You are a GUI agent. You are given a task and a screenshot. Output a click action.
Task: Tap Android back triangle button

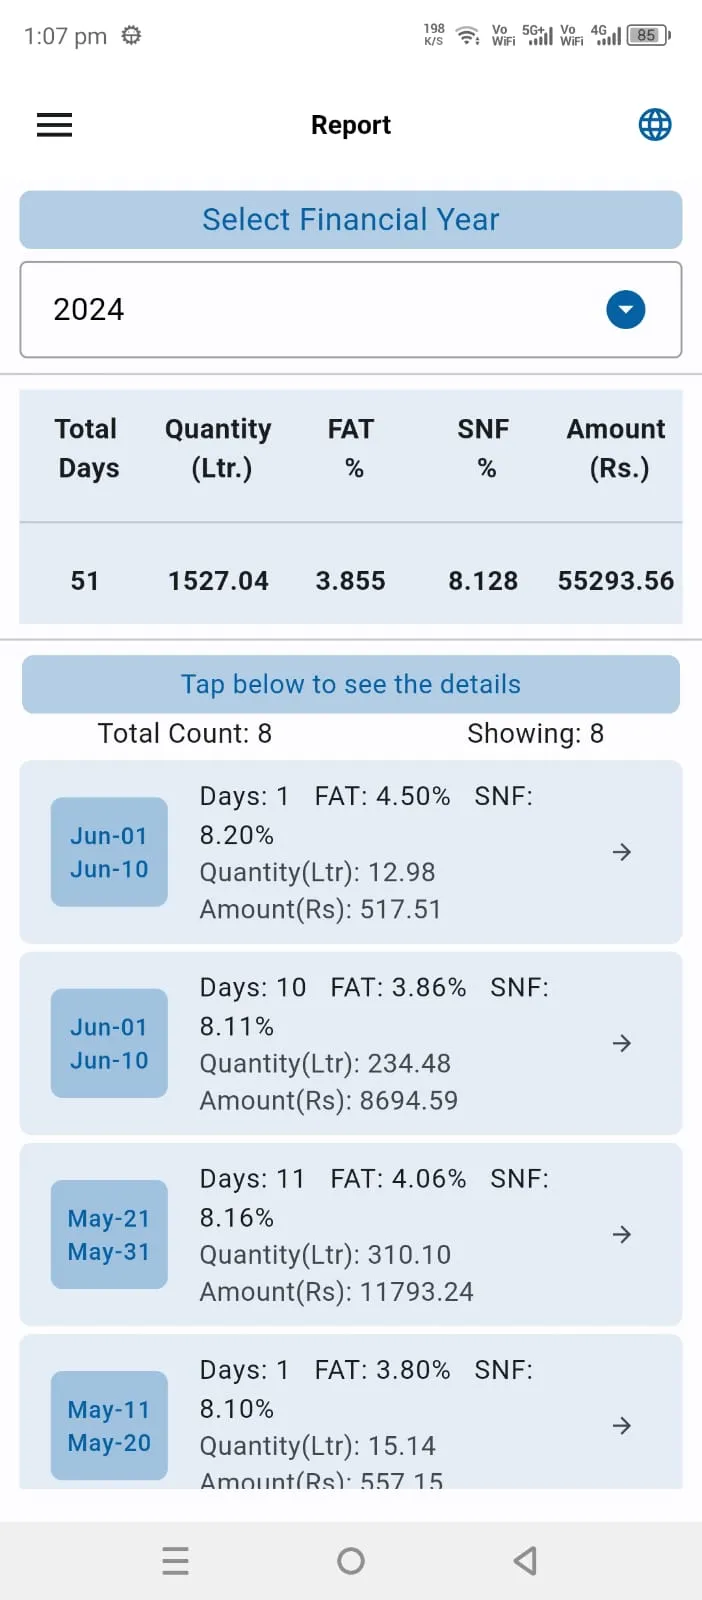click(x=526, y=1561)
